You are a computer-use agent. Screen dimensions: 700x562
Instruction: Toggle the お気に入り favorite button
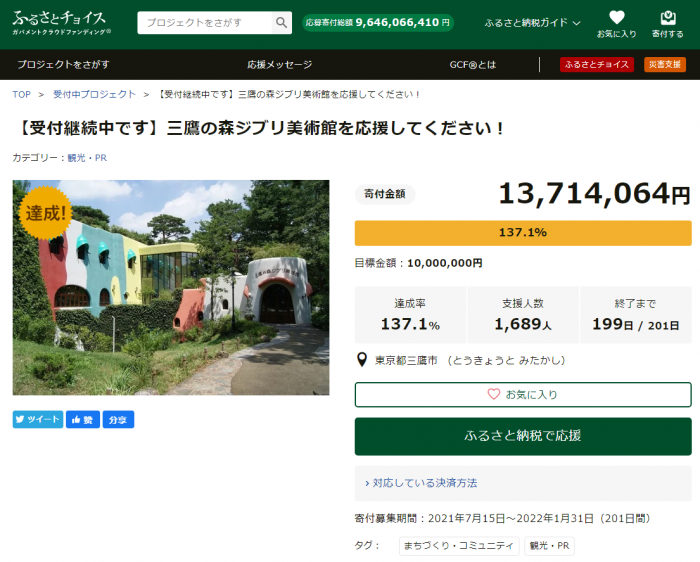point(522,394)
